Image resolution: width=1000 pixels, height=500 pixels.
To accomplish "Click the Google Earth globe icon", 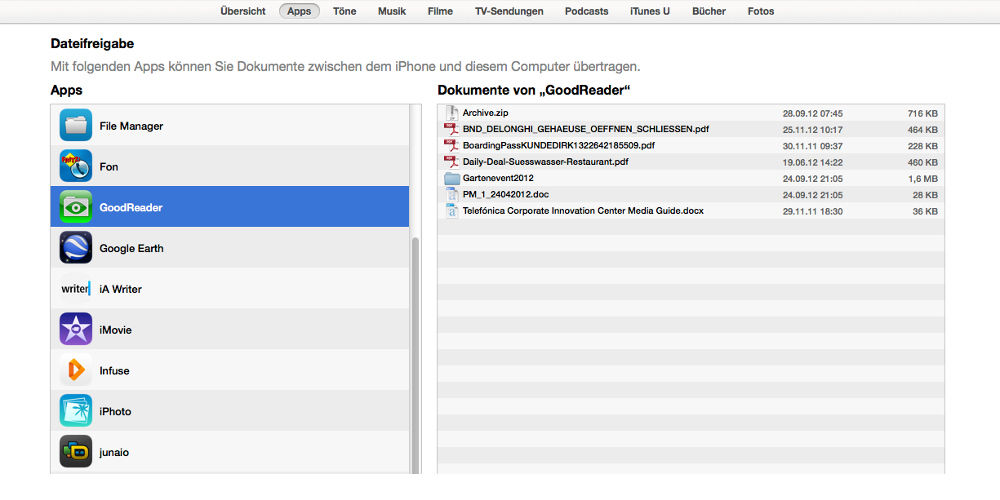I will pyautogui.click(x=76, y=247).
